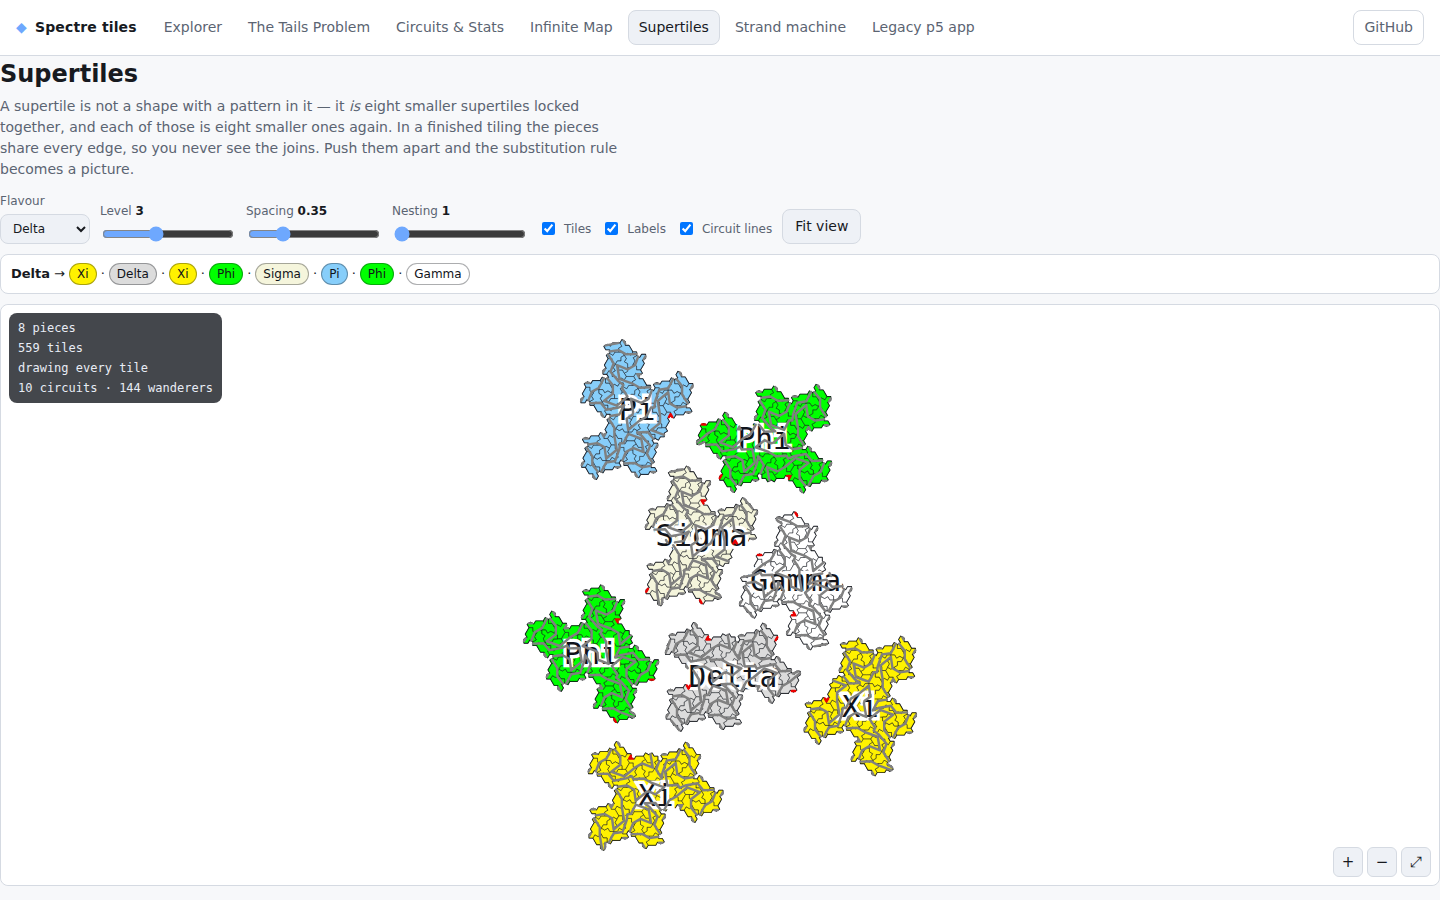Click the Gamma chip in the rule bar
Screen dimensions: 1440x900
click(438, 274)
